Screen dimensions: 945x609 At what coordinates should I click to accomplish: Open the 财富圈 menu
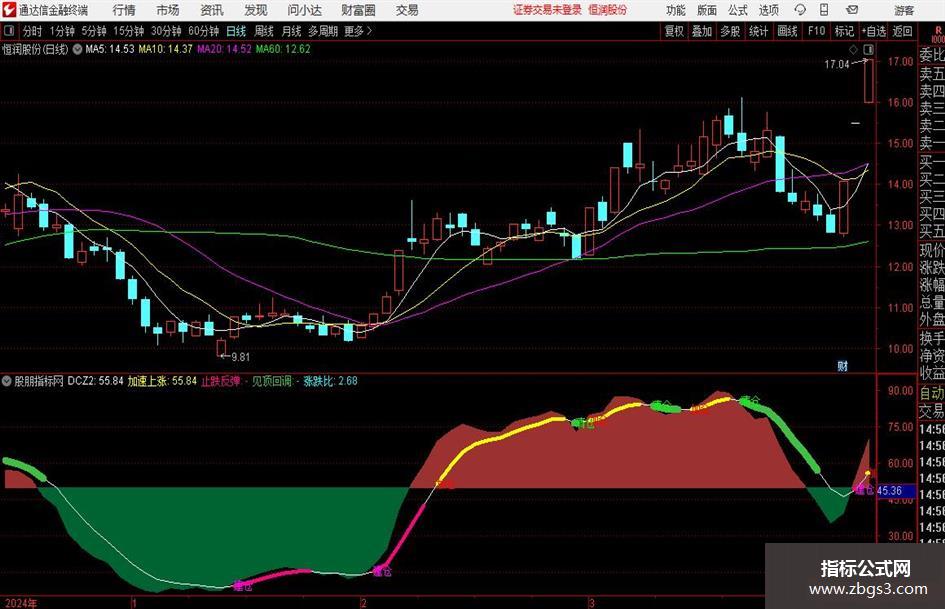pos(358,10)
